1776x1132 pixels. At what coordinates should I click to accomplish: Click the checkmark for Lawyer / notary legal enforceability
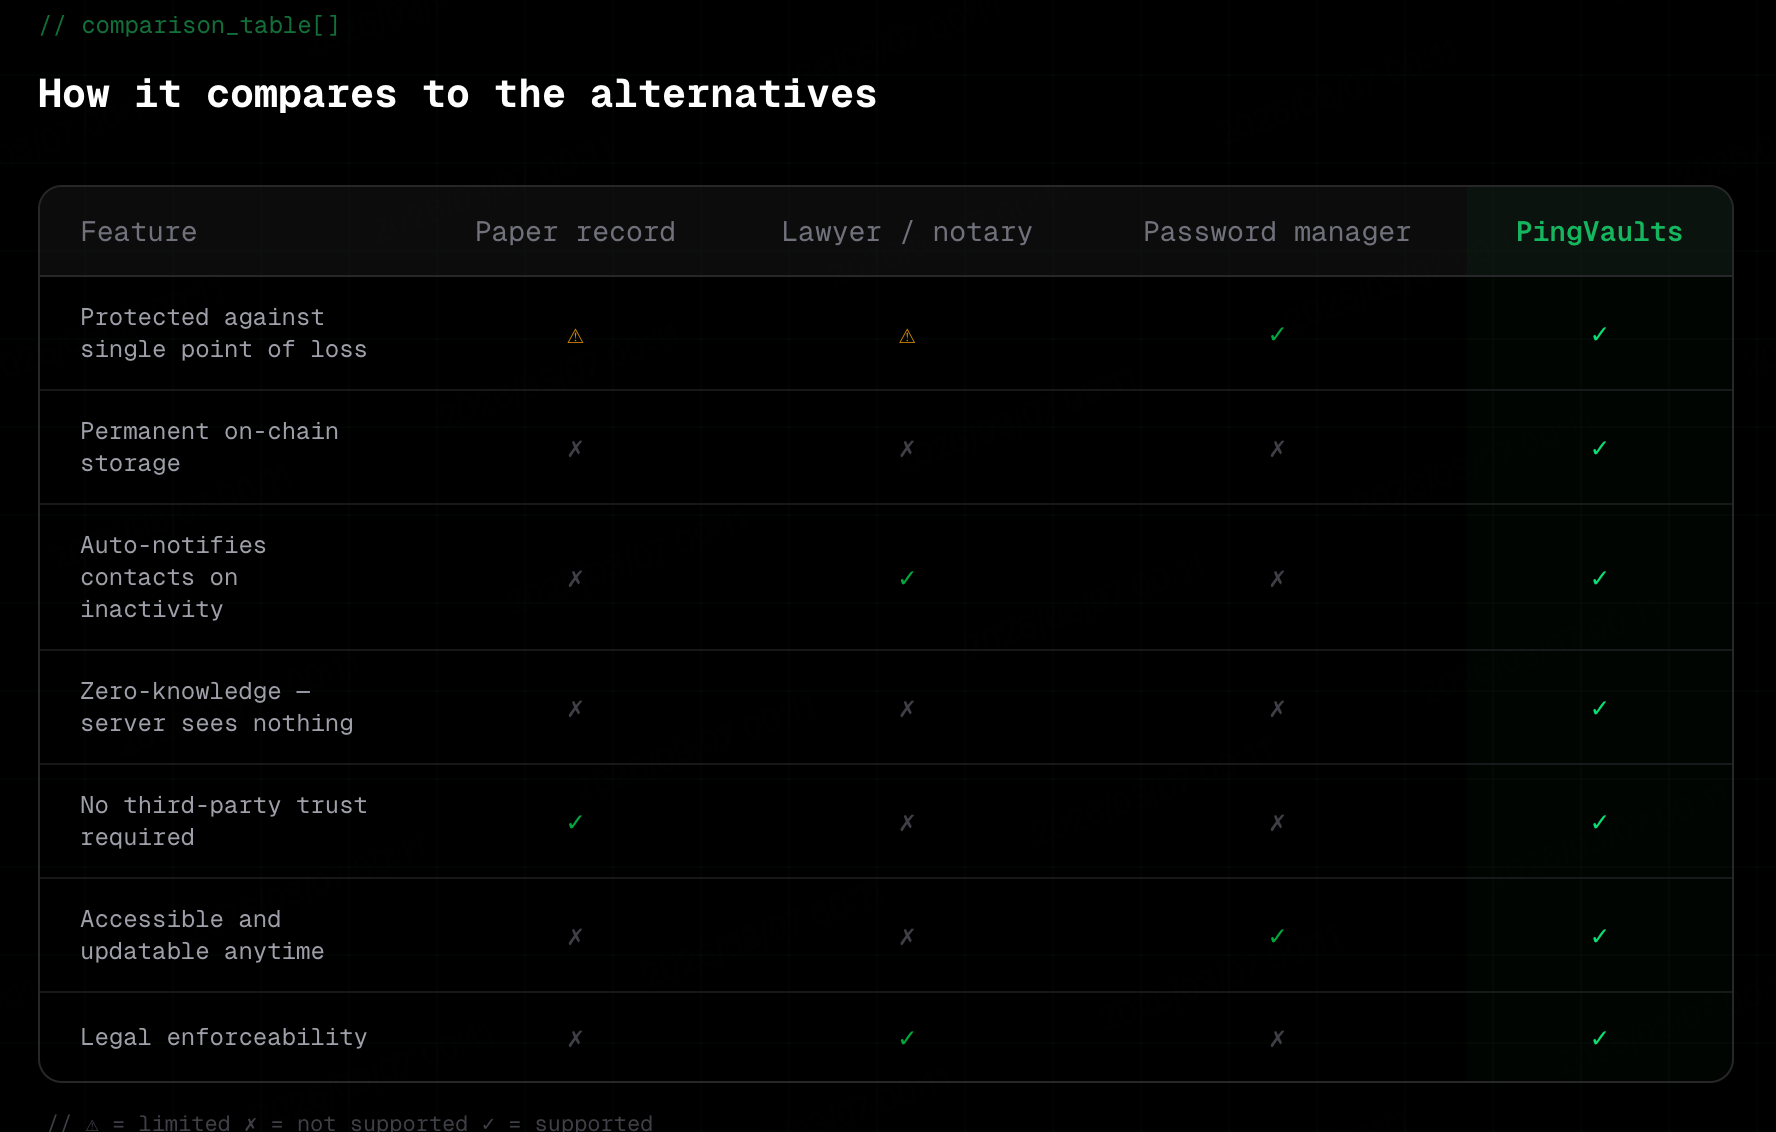click(907, 1038)
